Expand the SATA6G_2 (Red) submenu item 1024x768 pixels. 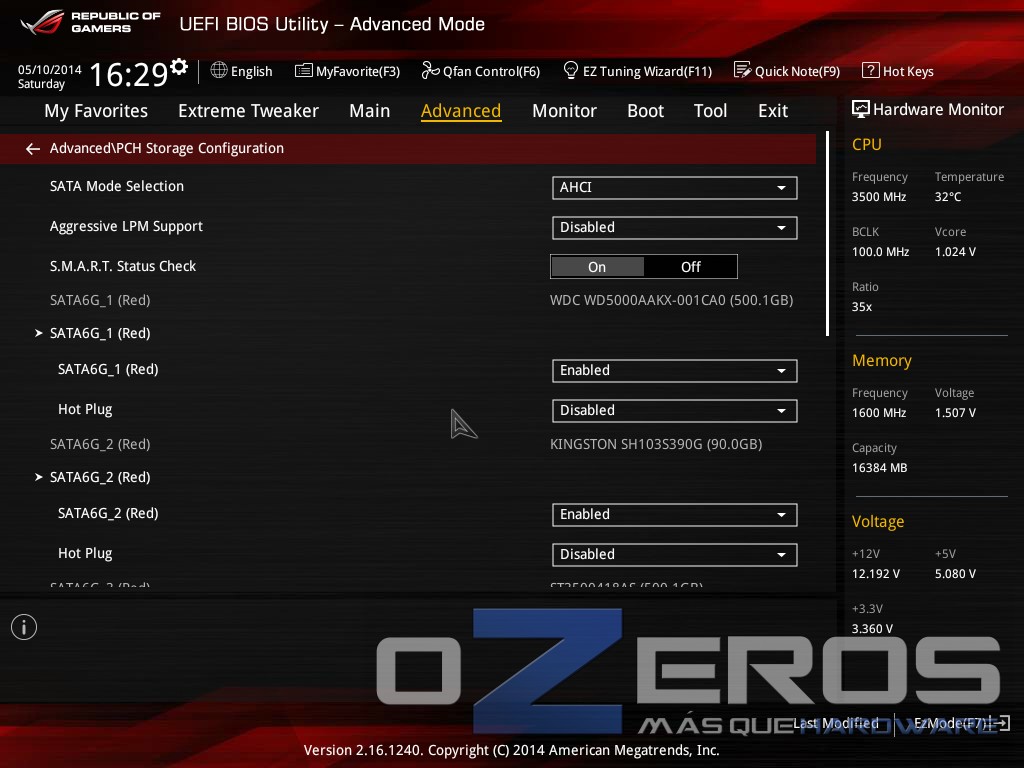click(100, 478)
